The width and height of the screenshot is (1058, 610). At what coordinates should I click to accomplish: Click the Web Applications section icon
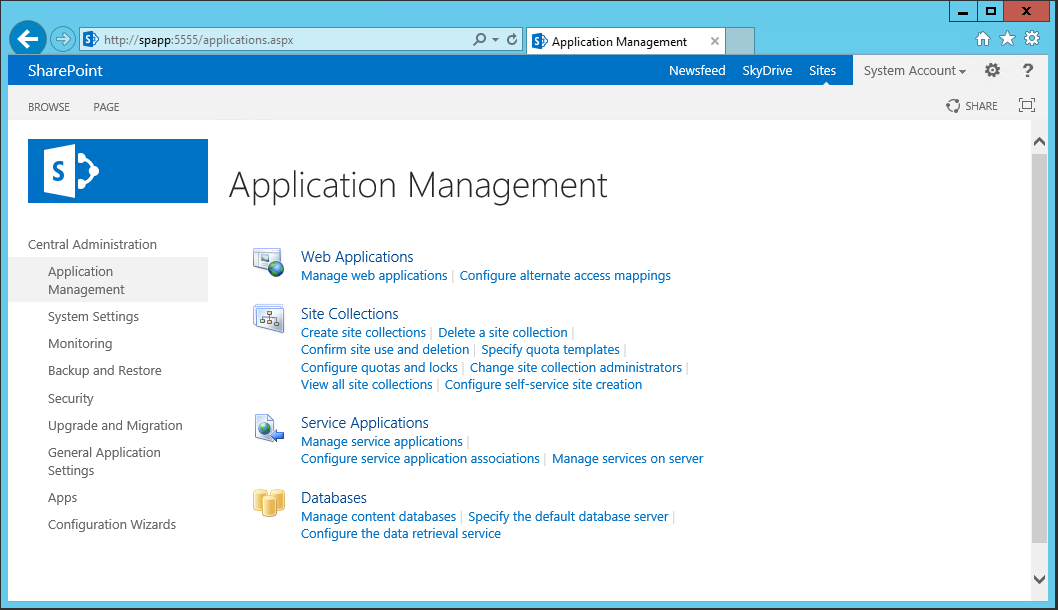point(269,262)
